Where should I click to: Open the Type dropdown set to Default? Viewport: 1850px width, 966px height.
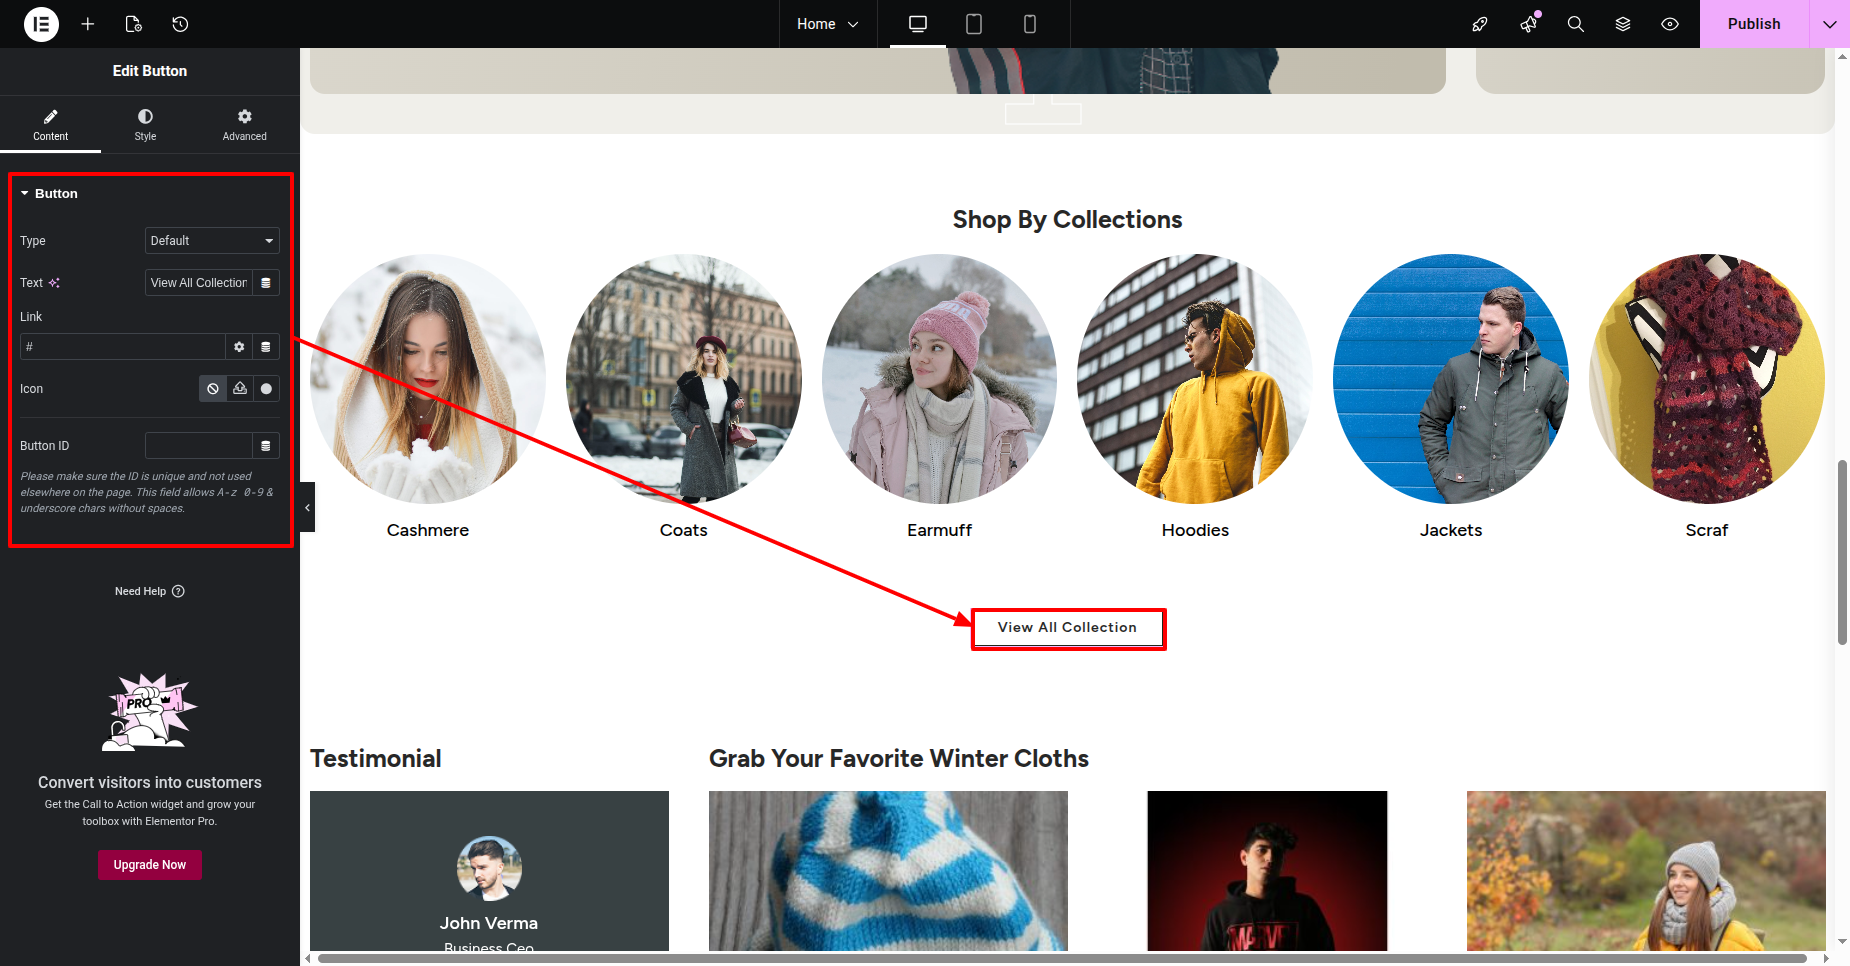[211, 241]
